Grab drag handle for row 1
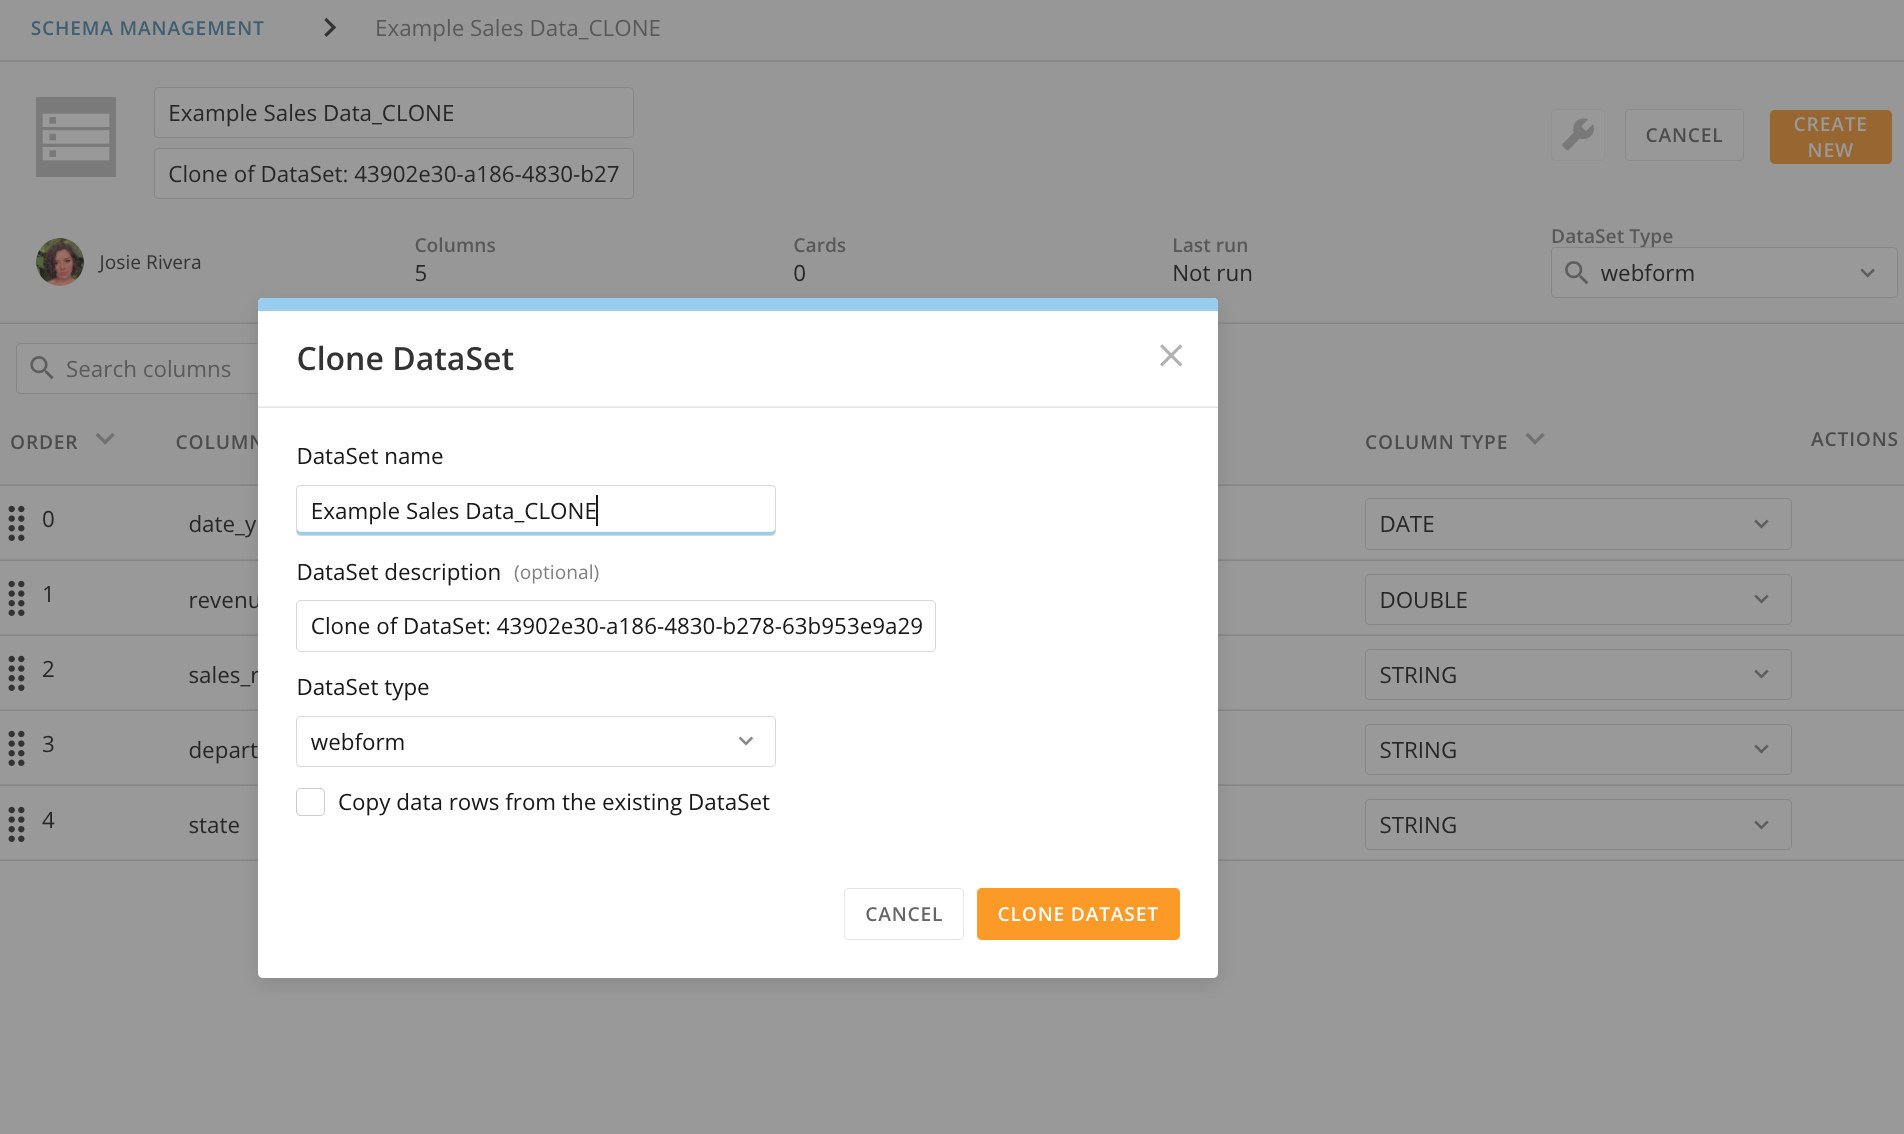This screenshot has height=1134, width=1904. [16, 598]
